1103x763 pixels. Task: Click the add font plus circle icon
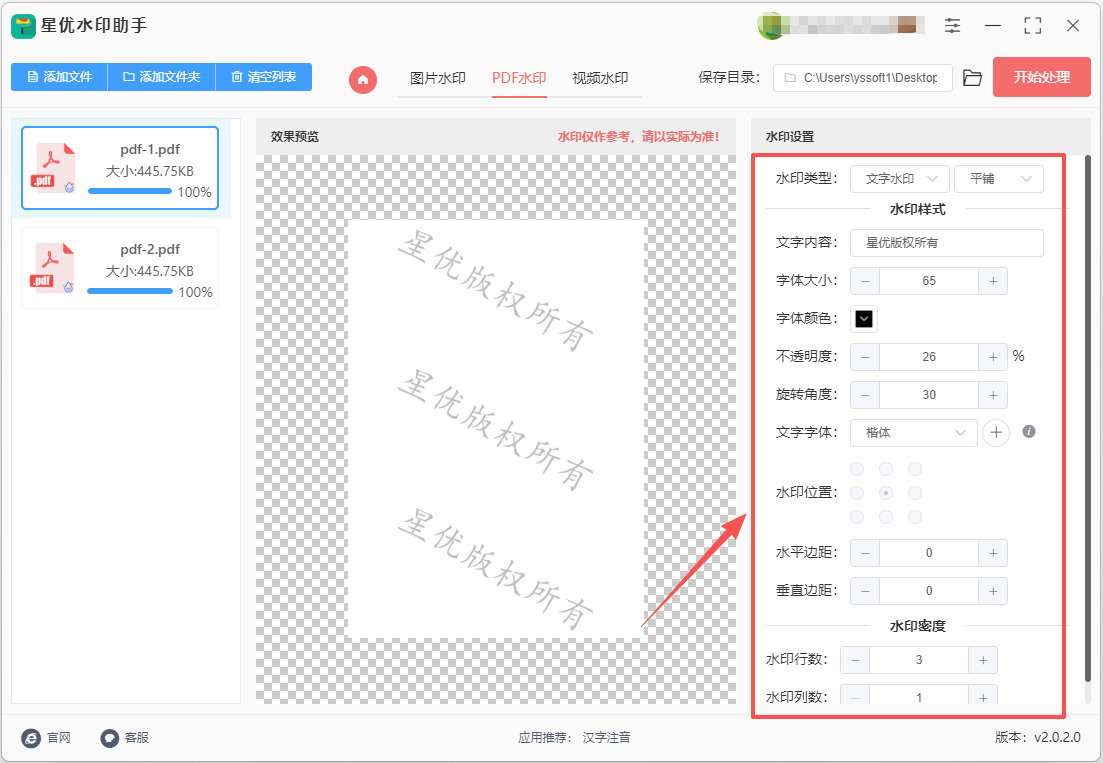(996, 432)
